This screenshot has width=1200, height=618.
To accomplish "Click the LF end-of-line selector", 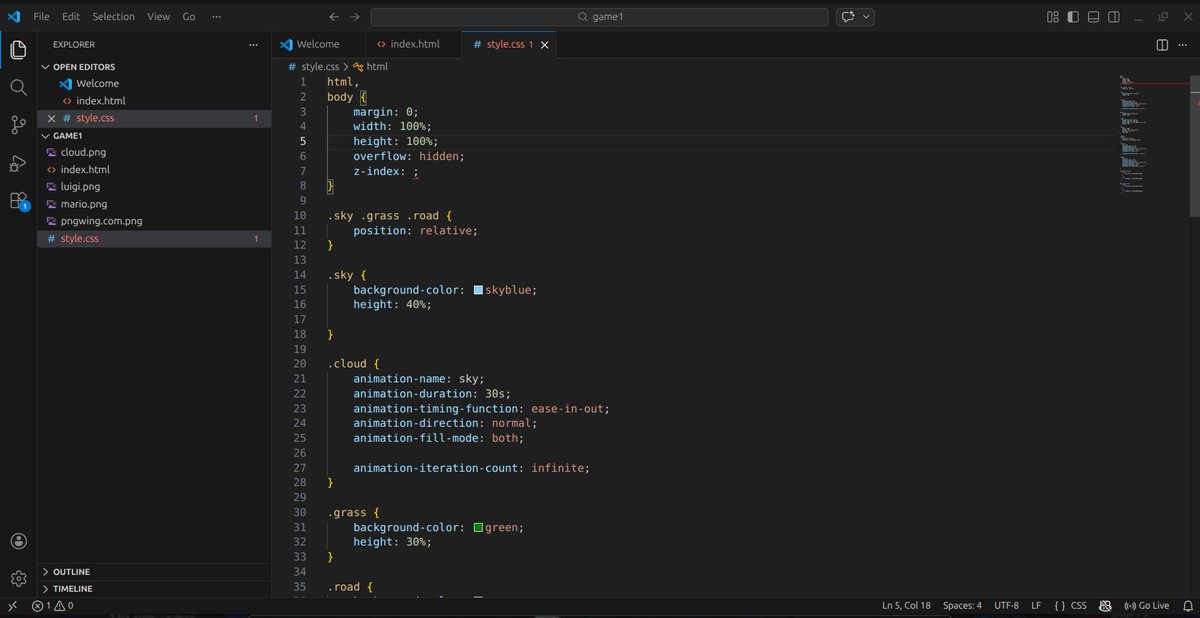I will click(1036, 606).
